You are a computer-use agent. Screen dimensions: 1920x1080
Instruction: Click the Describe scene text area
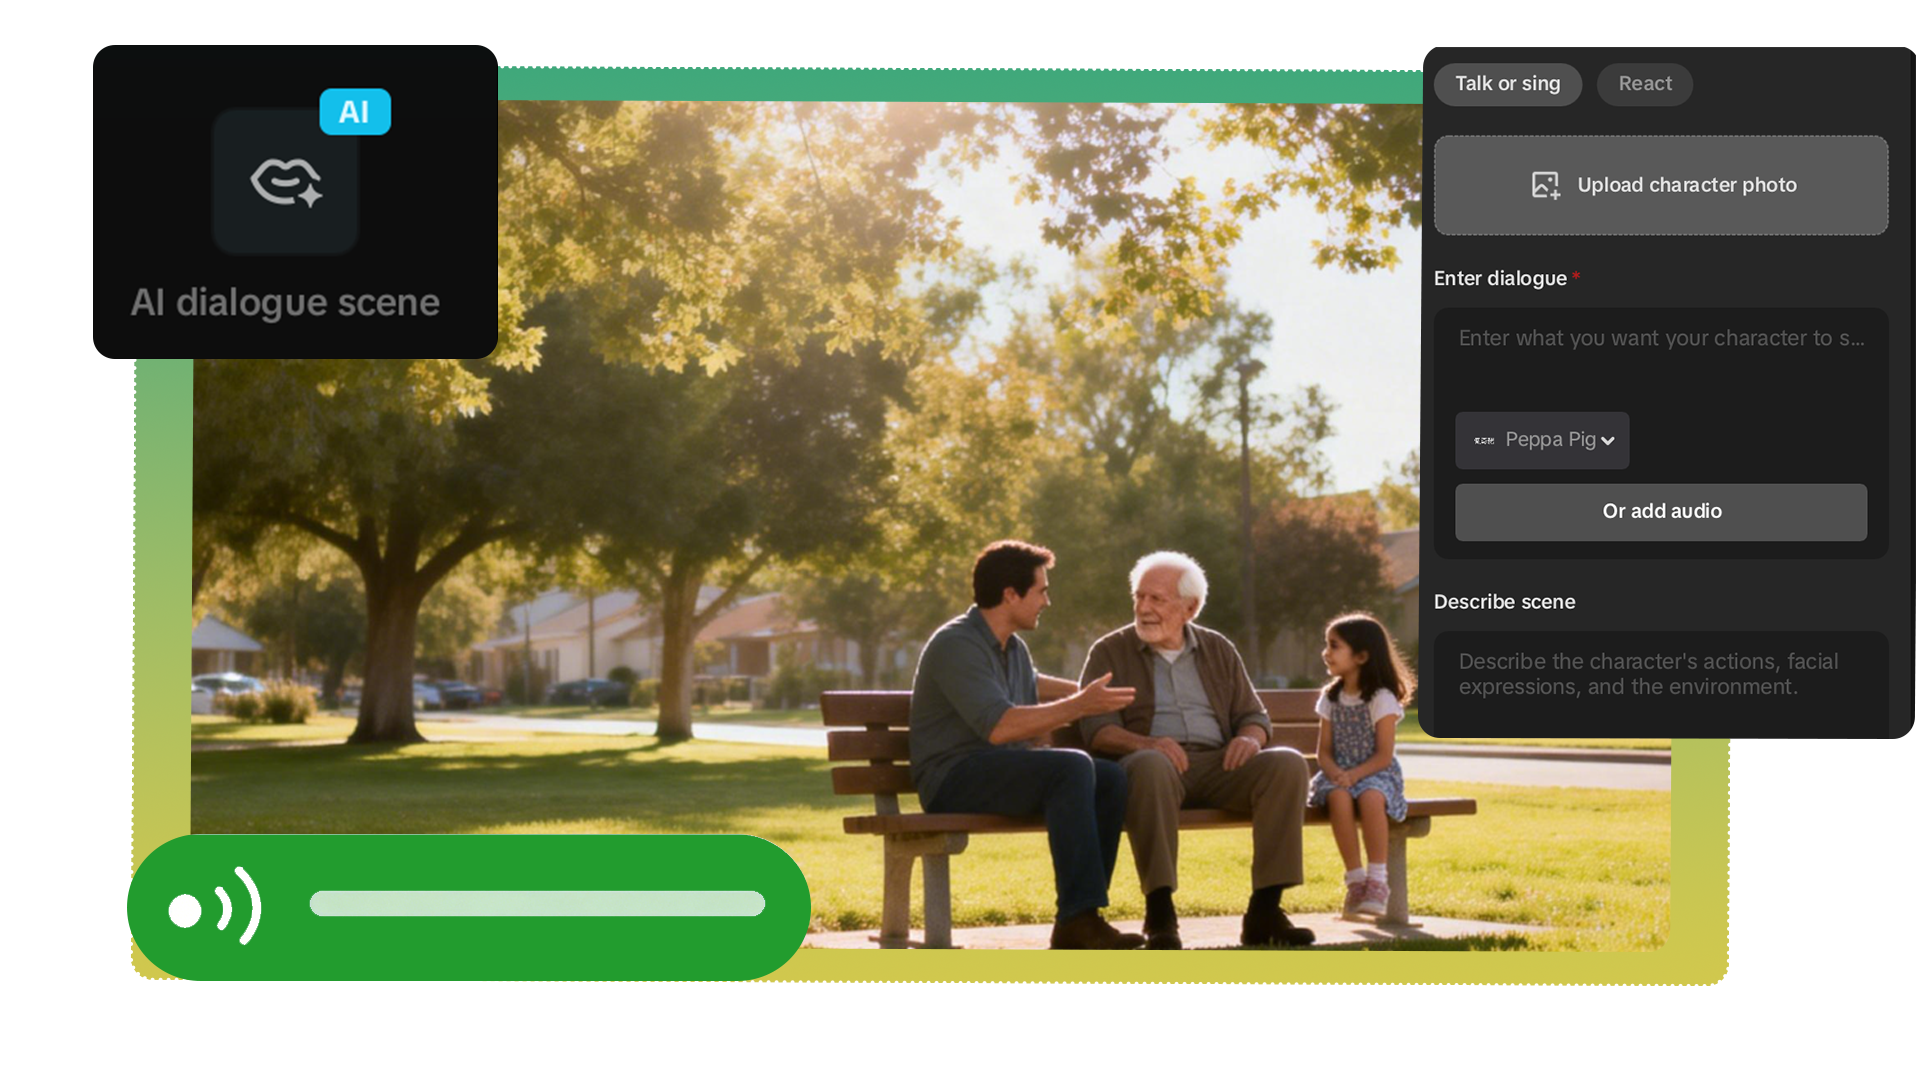tap(1660, 680)
